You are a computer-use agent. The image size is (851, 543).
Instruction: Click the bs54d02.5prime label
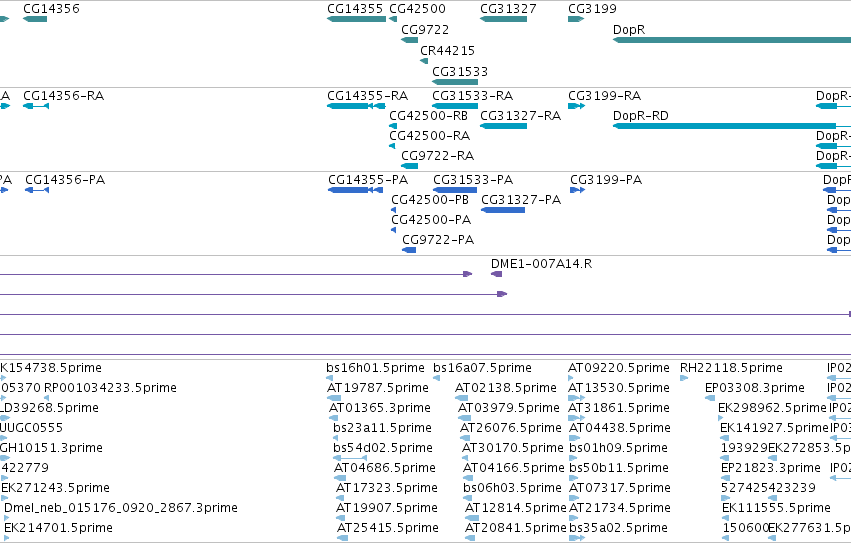coord(383,448)
